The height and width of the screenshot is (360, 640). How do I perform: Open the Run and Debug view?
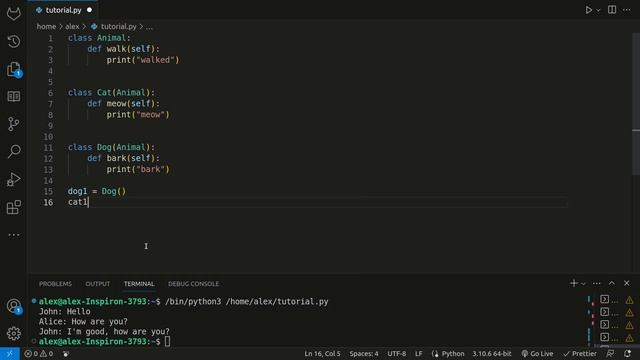[x=13, y=179]
